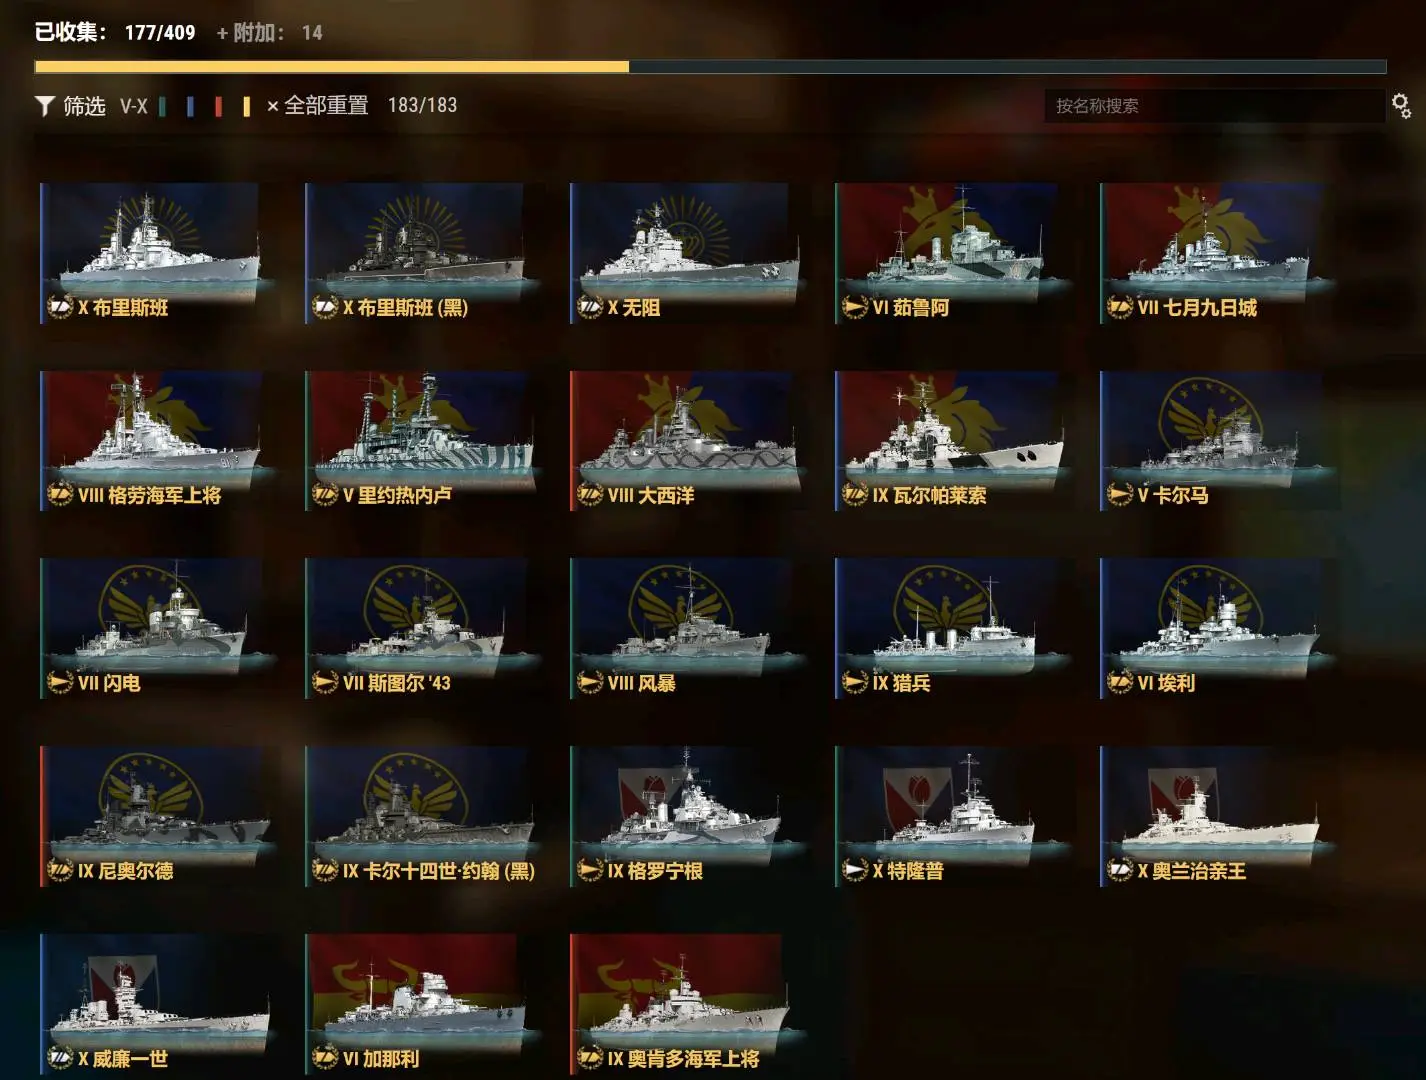Click the type icon beside VII 闪电
The height and width of the screenshot is (1080, 1426).
(61, 683)
